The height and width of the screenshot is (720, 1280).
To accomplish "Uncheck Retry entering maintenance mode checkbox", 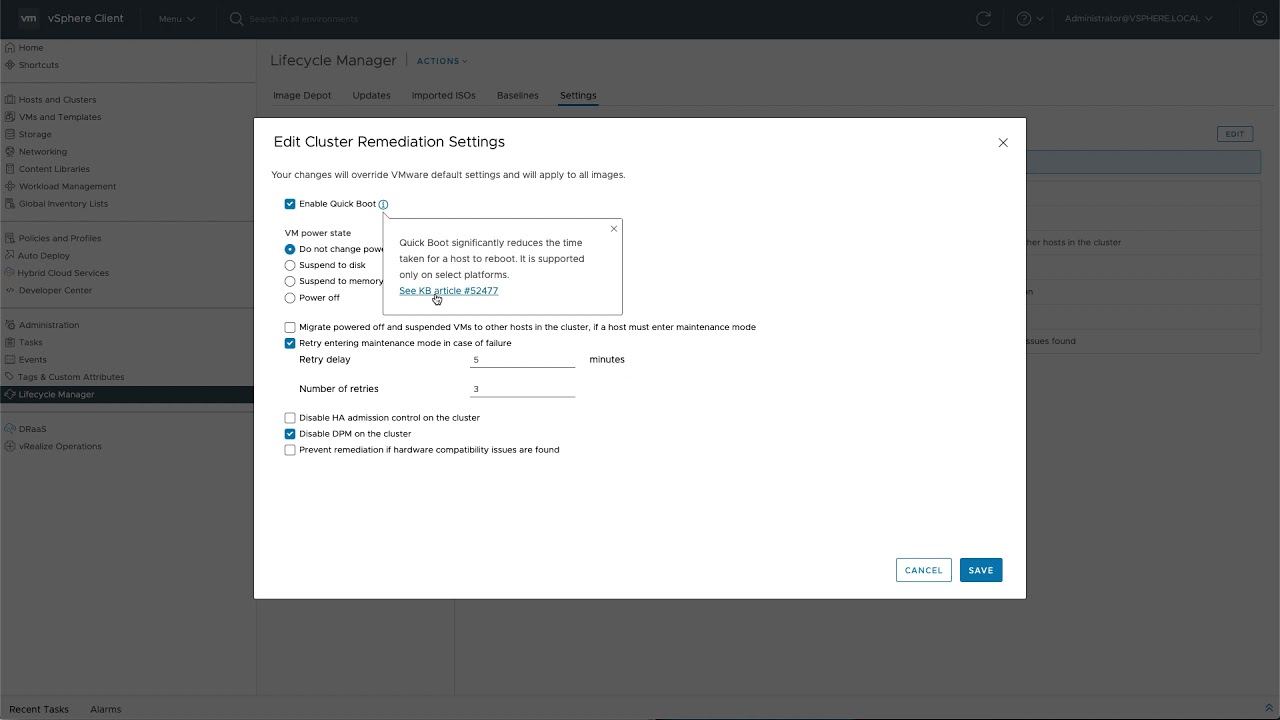I will [290, 343].
